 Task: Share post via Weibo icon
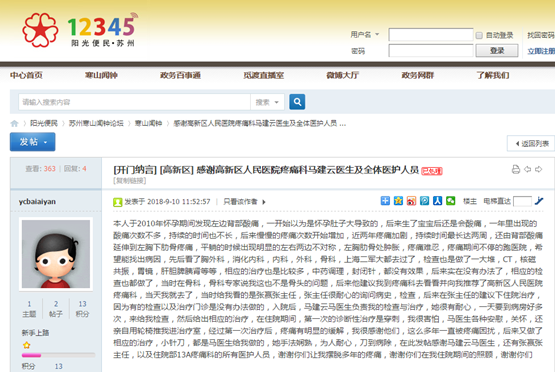(411, 201)
